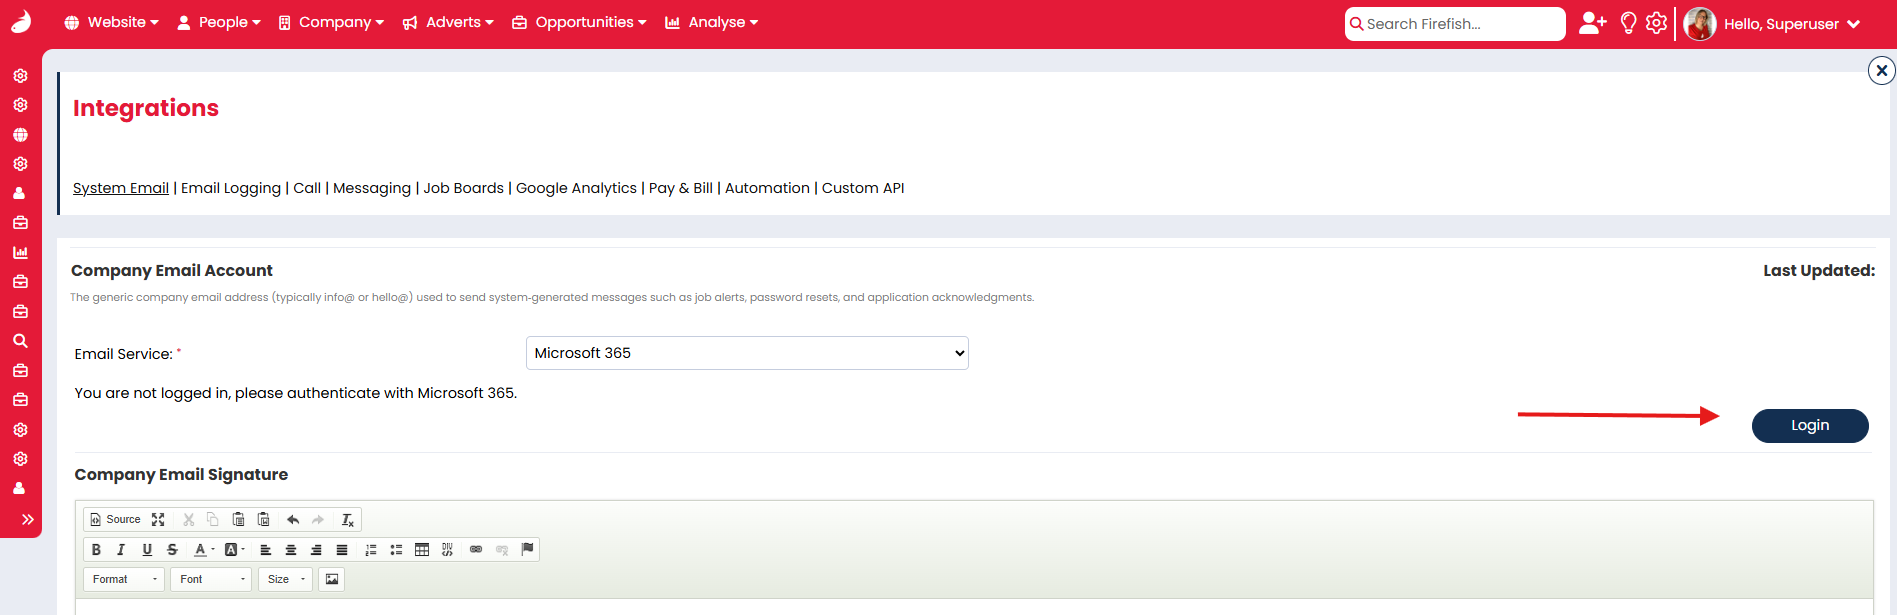
Task: Open the settings gear in the top bar
Action: (1656, 23)
